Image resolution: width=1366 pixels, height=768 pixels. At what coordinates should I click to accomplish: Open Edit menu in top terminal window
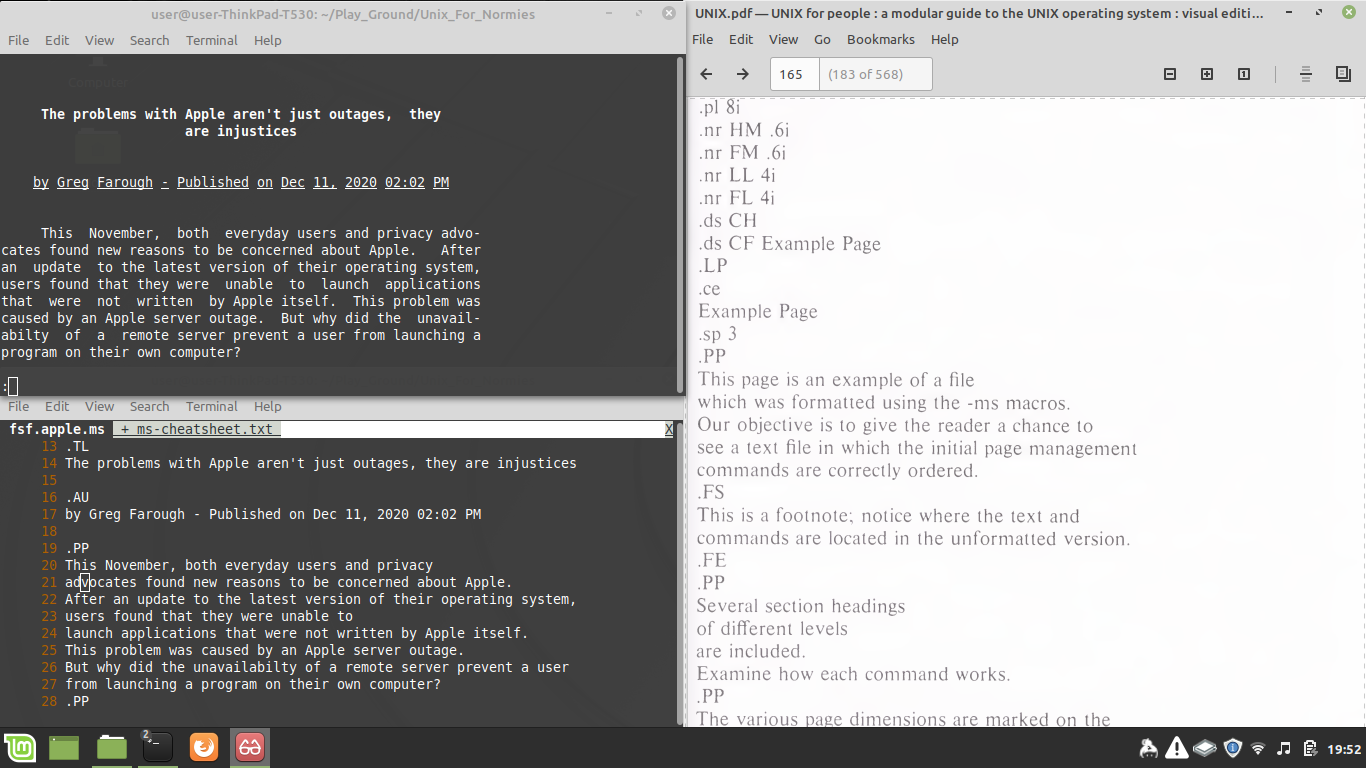57,40
